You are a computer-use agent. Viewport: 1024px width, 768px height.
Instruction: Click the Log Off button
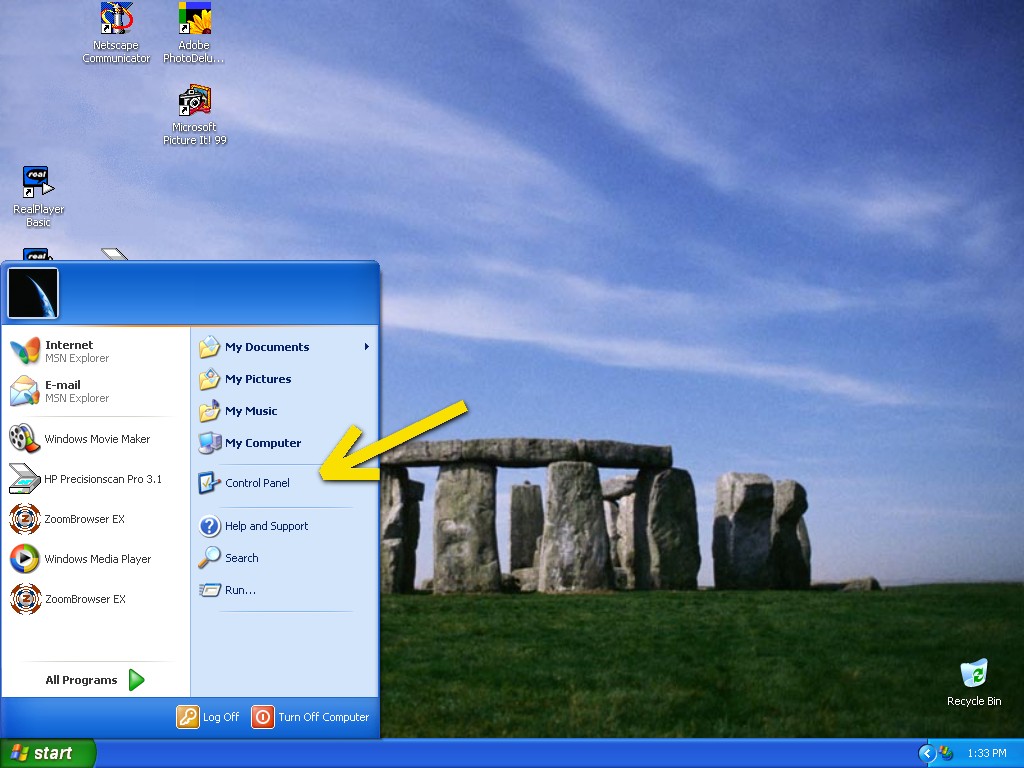[209, 717]
